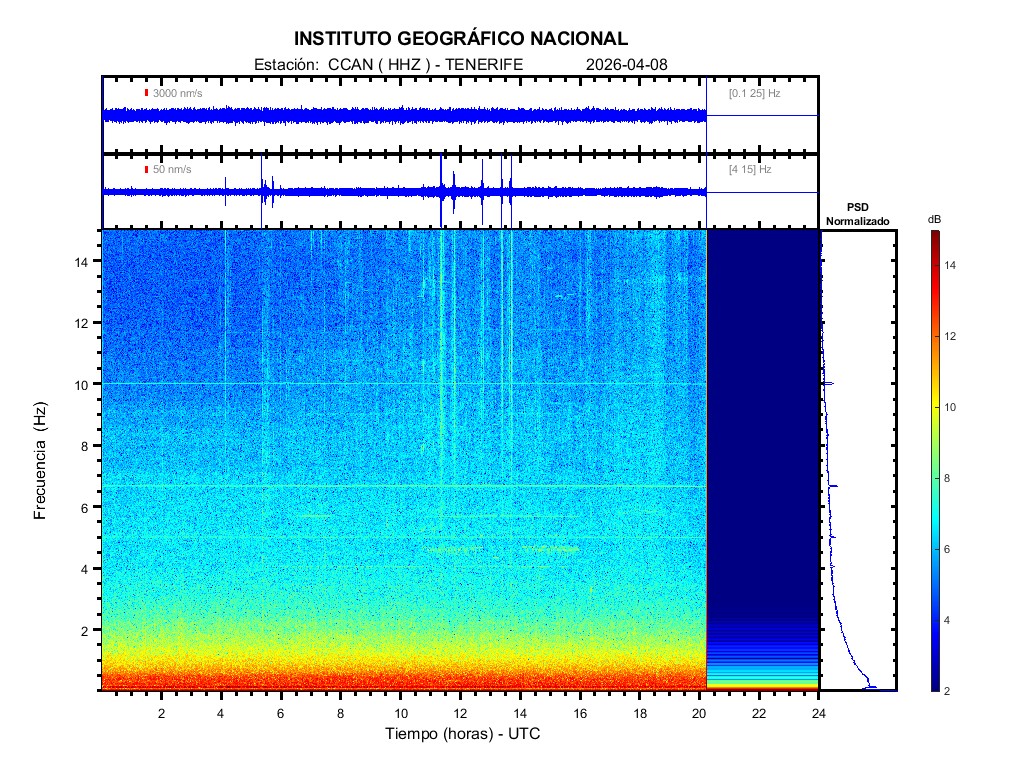Click the colorbar tick labeled 8
Image resolution: width=1024 pixels, height=768 pixels.
[x=953, y=479]
